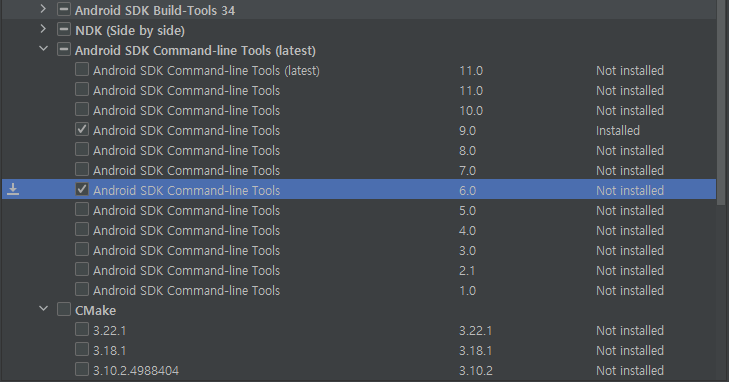Enable Command-line Tools 10.0 checkbox
Viewport: 729px width, 382px height.
[x=82, y=110]
